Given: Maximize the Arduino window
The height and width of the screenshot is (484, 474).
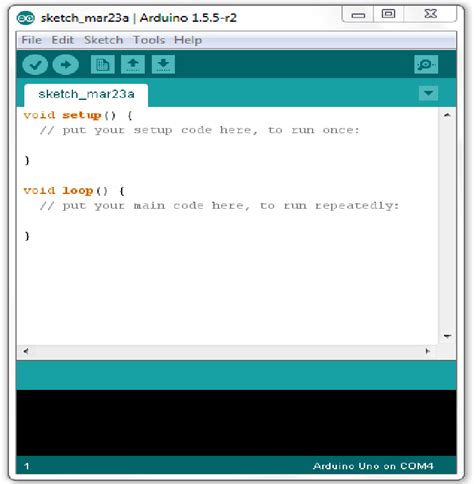Looking at the screenshot, I should [388, 14].
